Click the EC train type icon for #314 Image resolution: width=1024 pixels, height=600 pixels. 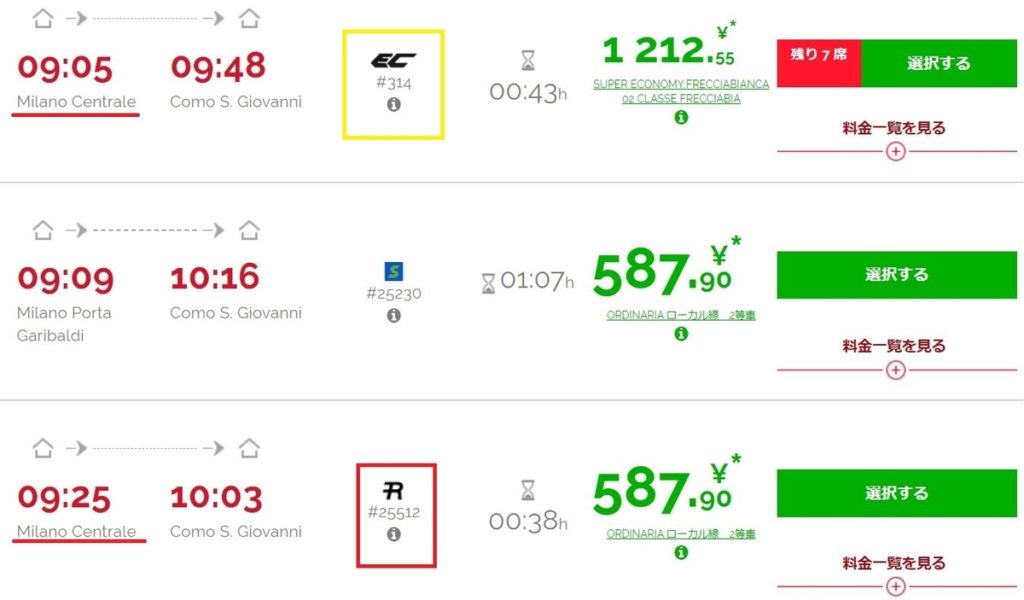click(x=393, y=61)
